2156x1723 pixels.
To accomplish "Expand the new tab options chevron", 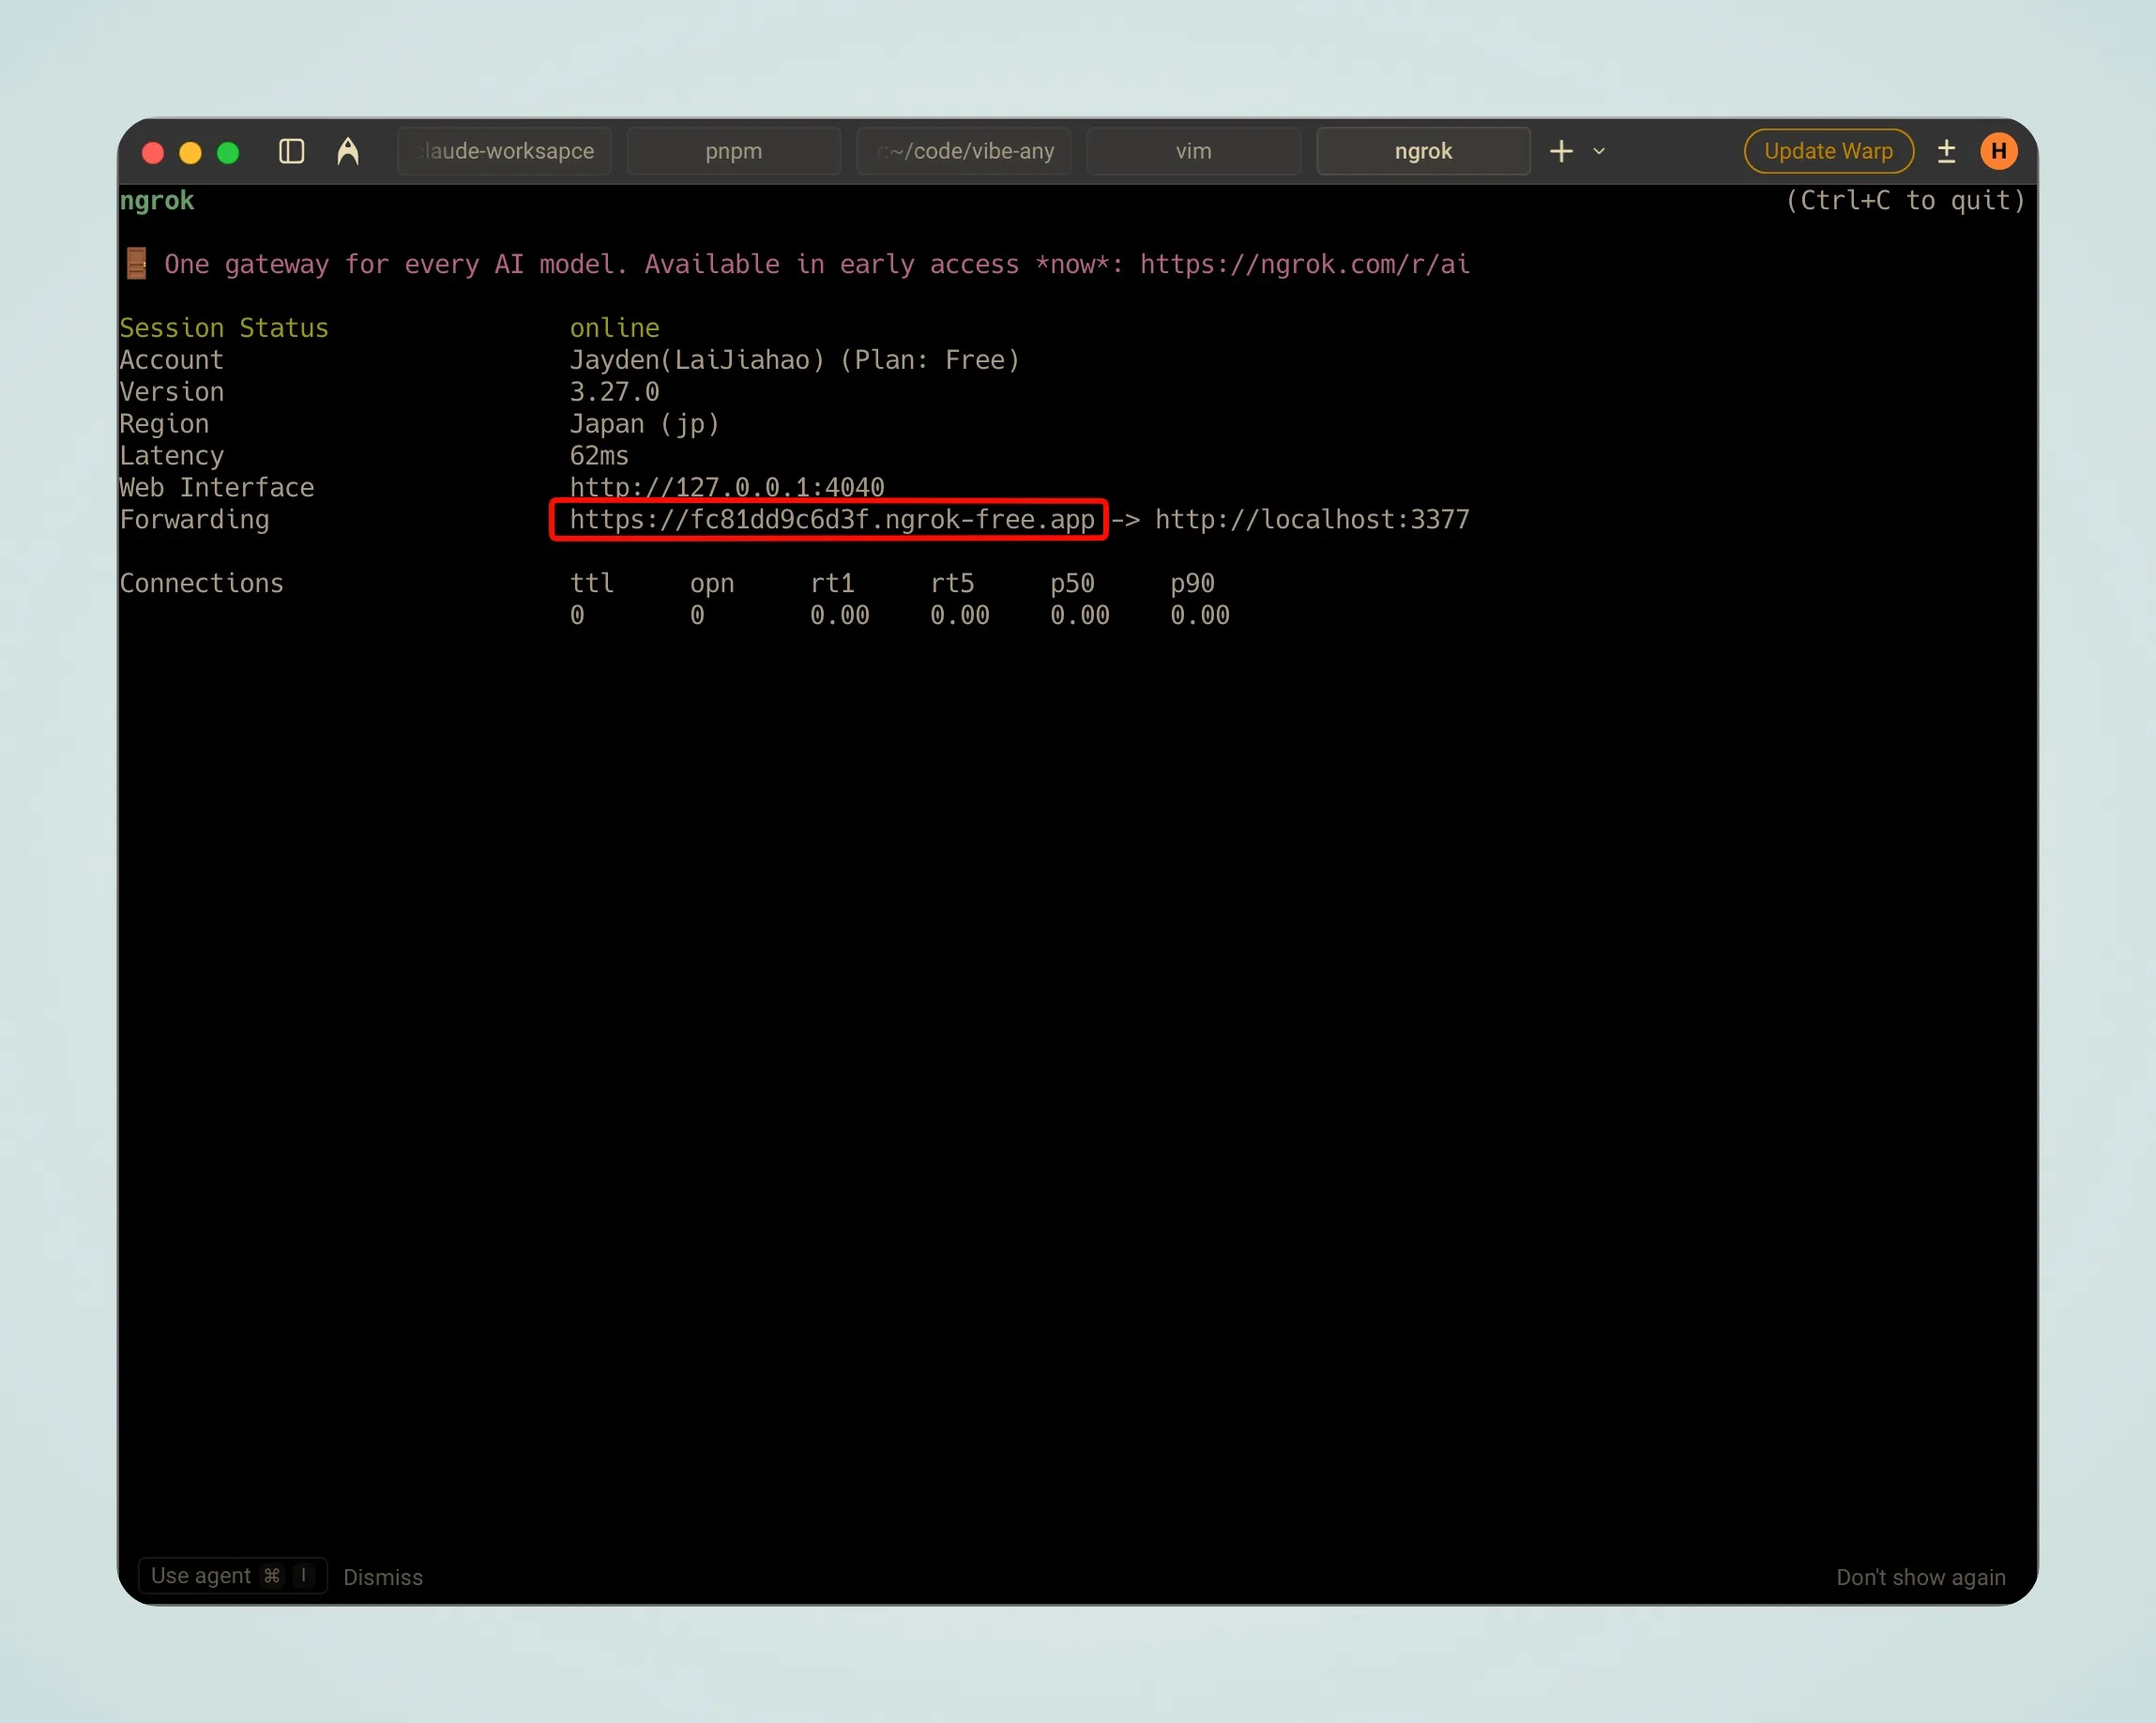I will pyautogui.click(x=1598, y=151).
